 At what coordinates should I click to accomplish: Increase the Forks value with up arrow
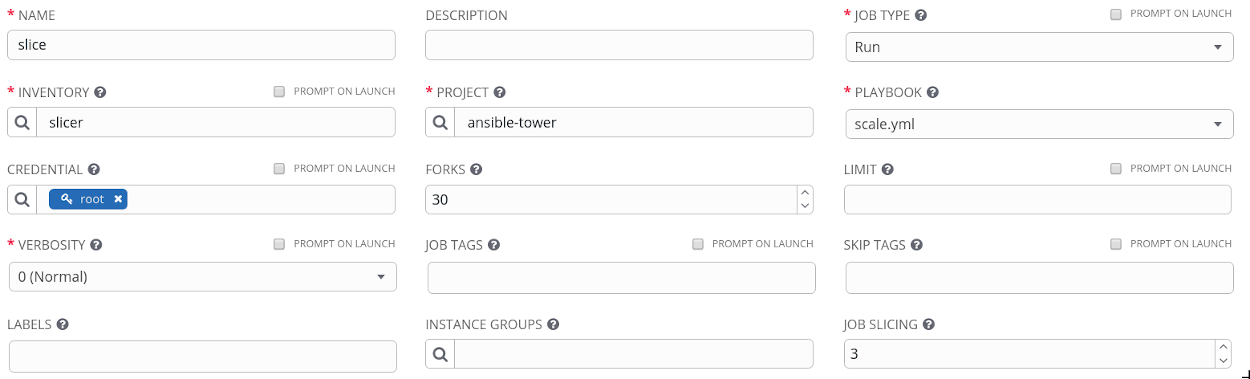(805, 192)
